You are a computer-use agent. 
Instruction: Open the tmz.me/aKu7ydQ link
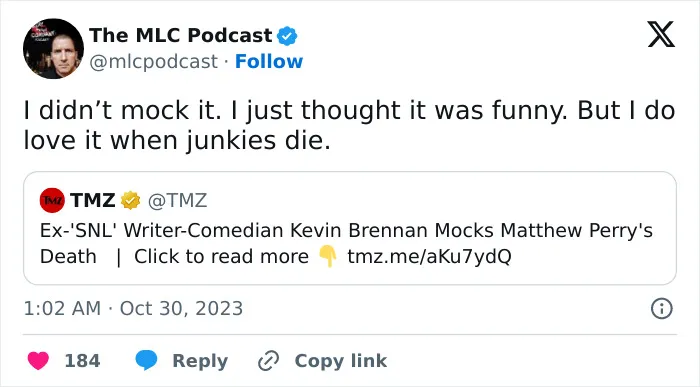[429, 257]
